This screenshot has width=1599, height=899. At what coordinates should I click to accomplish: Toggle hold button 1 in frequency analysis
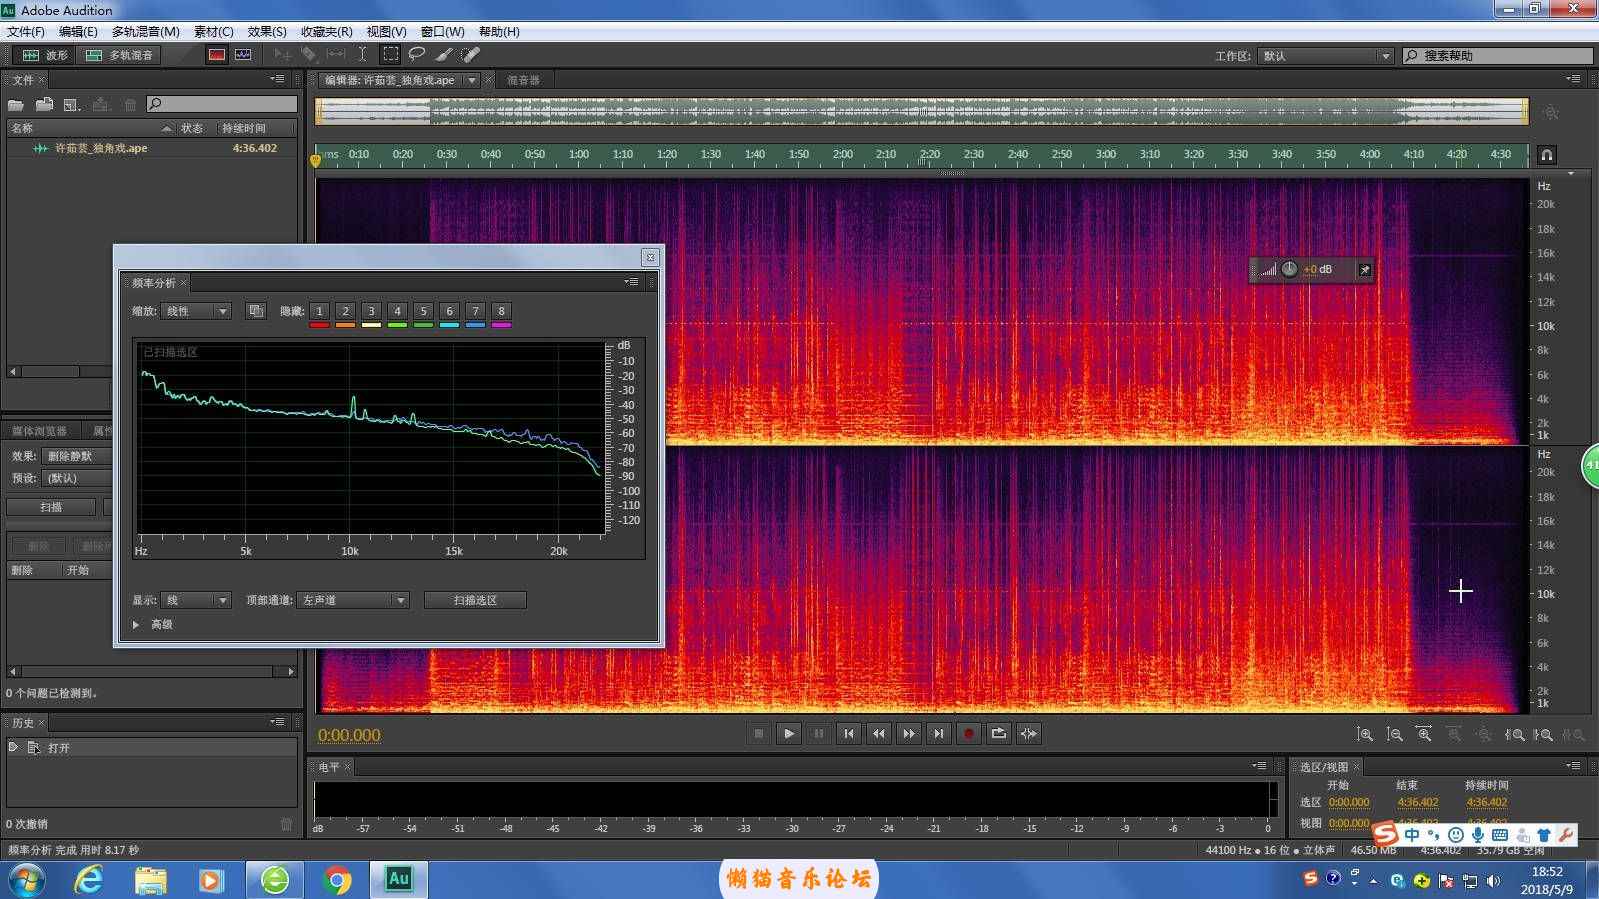tap(319, 311)
